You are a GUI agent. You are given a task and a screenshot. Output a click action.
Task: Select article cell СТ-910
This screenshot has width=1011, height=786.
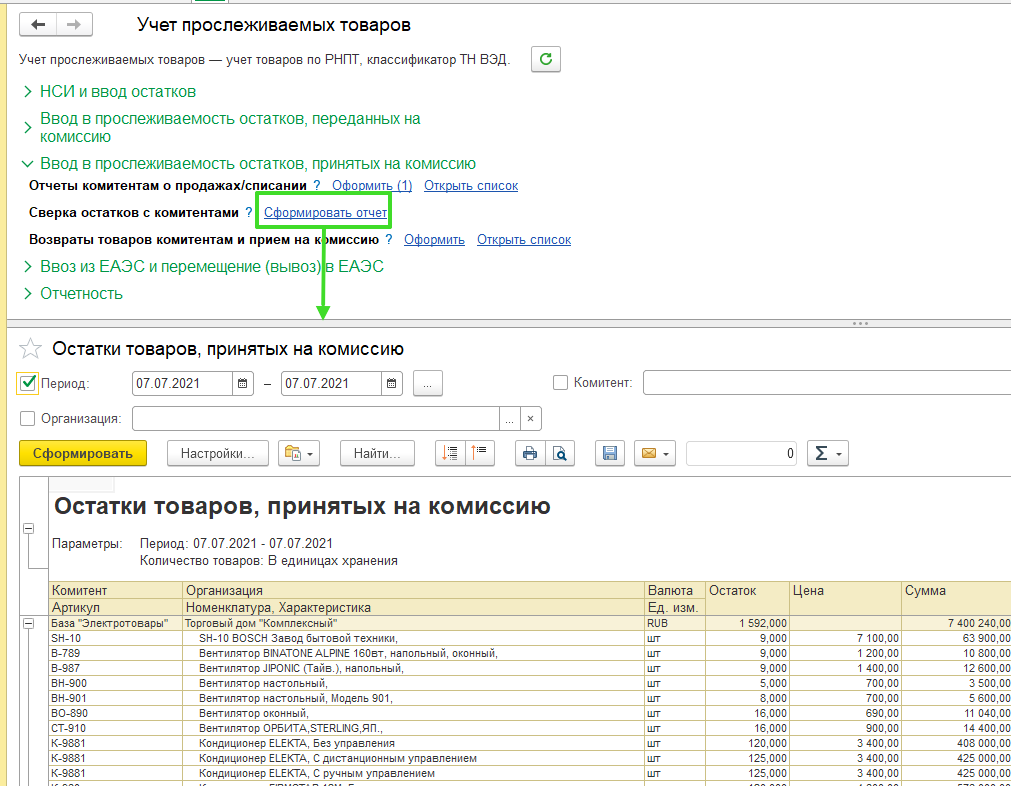tap(116, 728)
